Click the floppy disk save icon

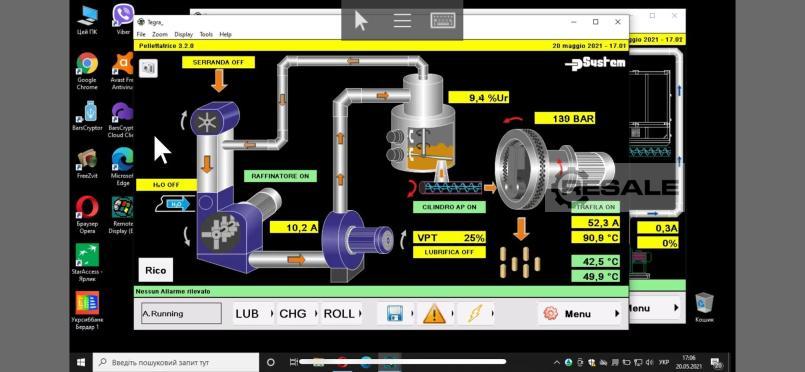[x=394, y=314]
